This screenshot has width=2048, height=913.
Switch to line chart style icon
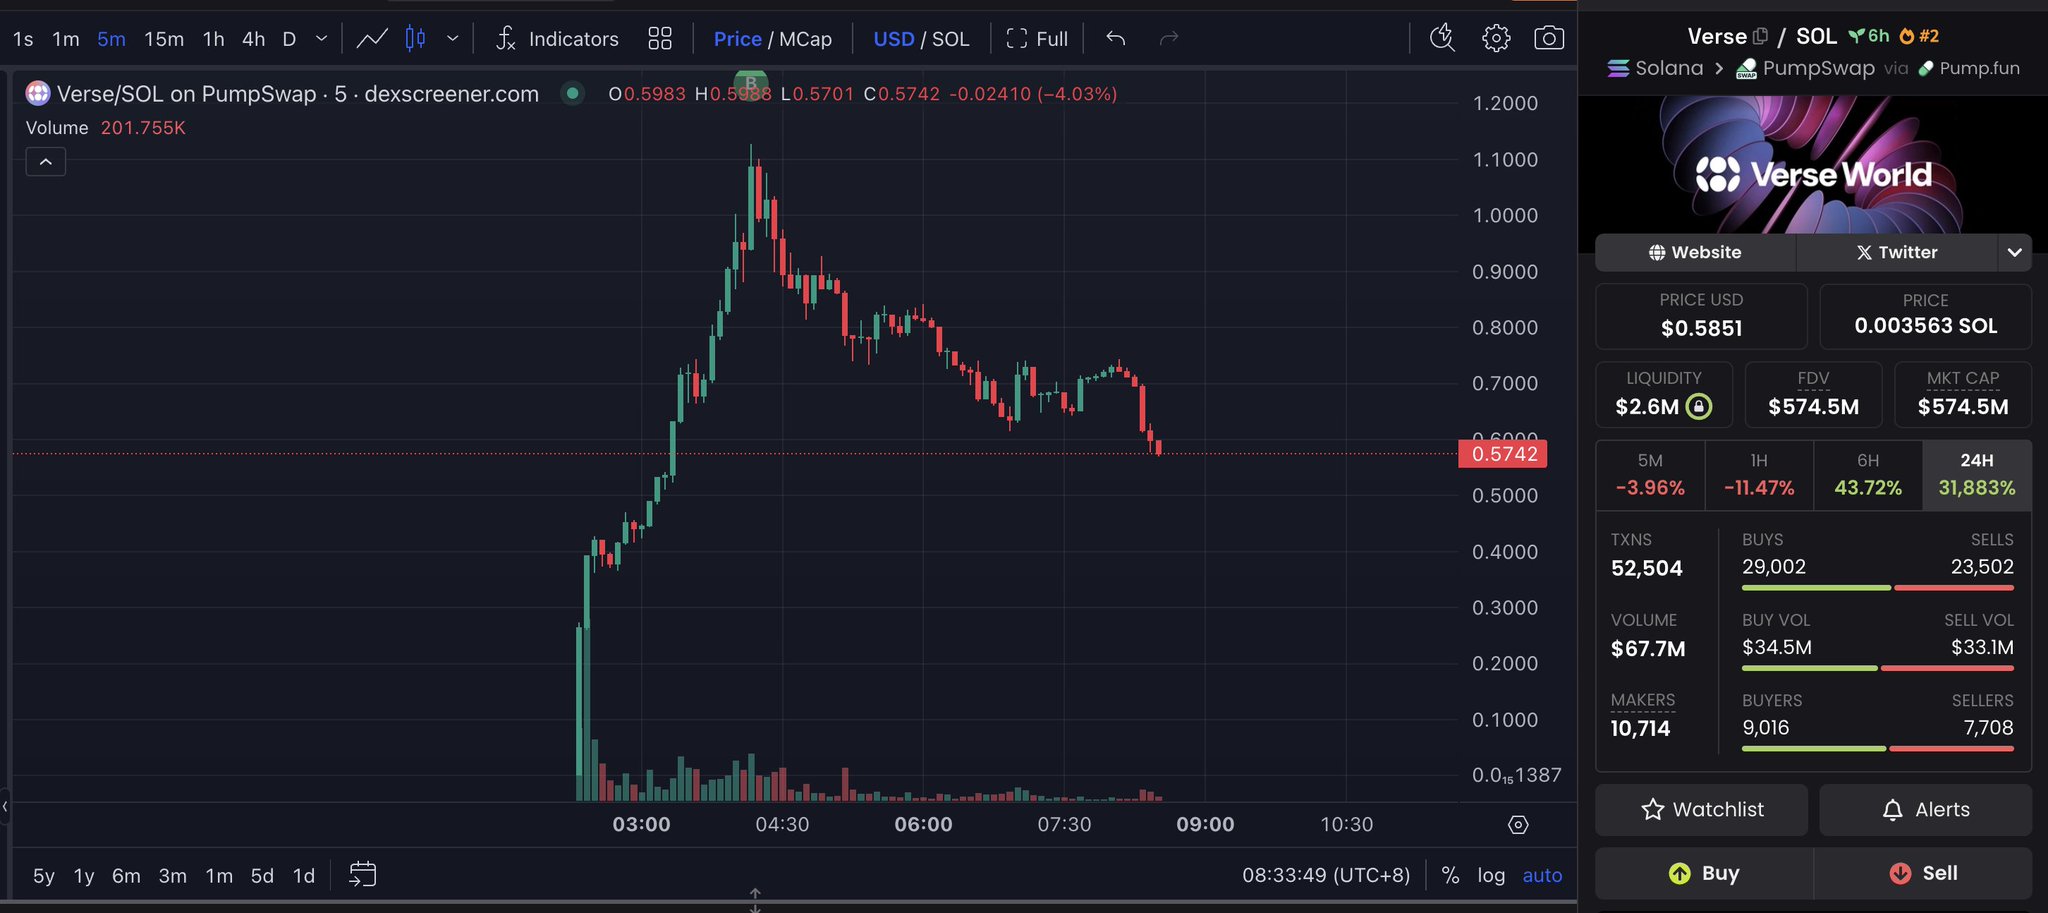click(372, 39)
